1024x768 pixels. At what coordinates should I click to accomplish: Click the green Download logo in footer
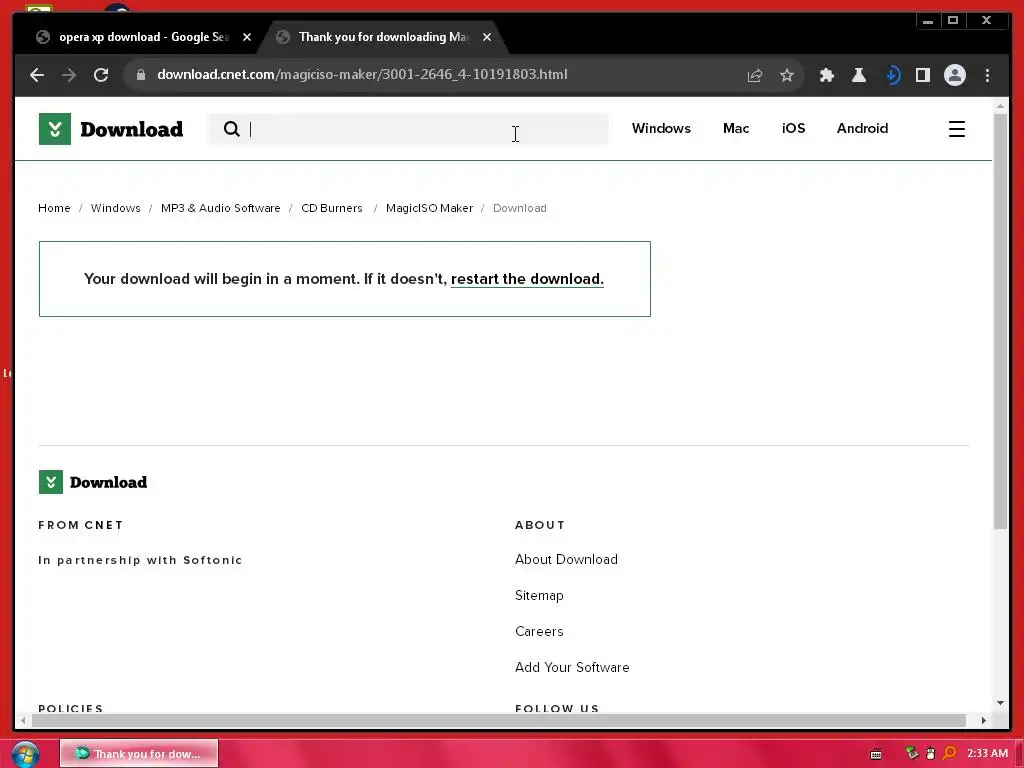point(51,482)
